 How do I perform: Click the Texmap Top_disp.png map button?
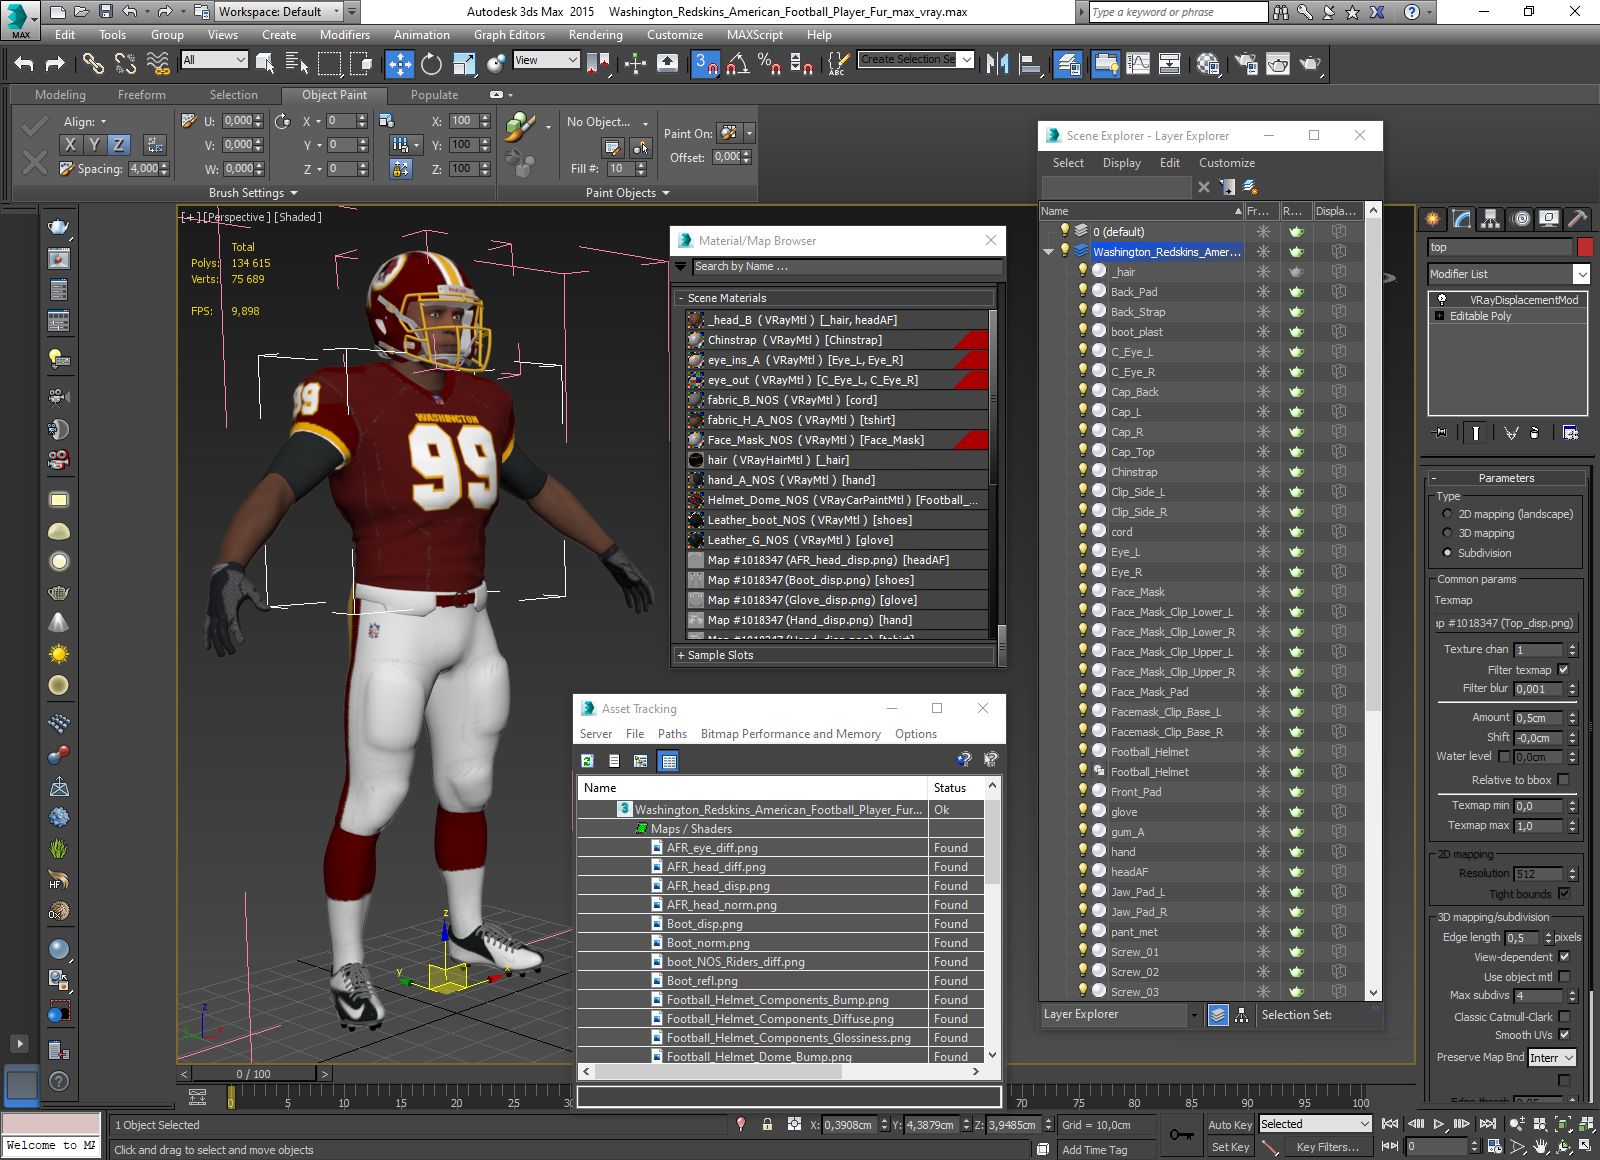1506,623
